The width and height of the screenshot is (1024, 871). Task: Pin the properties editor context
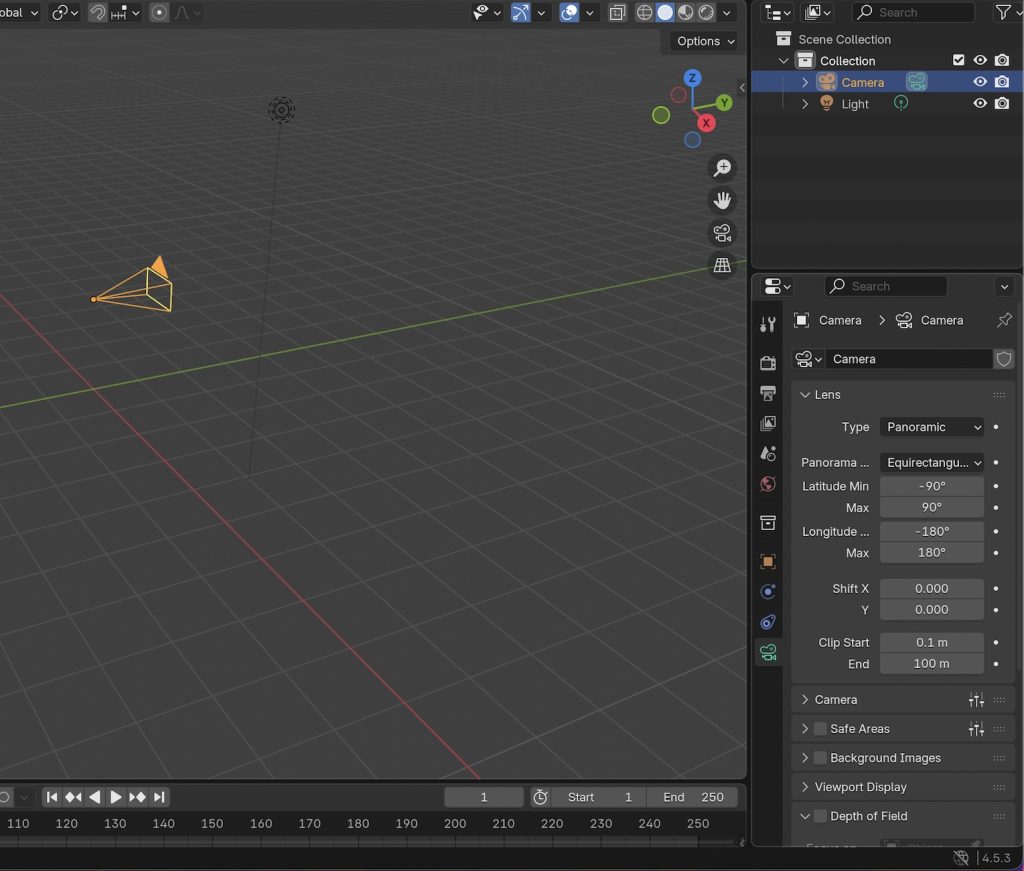1004,320
